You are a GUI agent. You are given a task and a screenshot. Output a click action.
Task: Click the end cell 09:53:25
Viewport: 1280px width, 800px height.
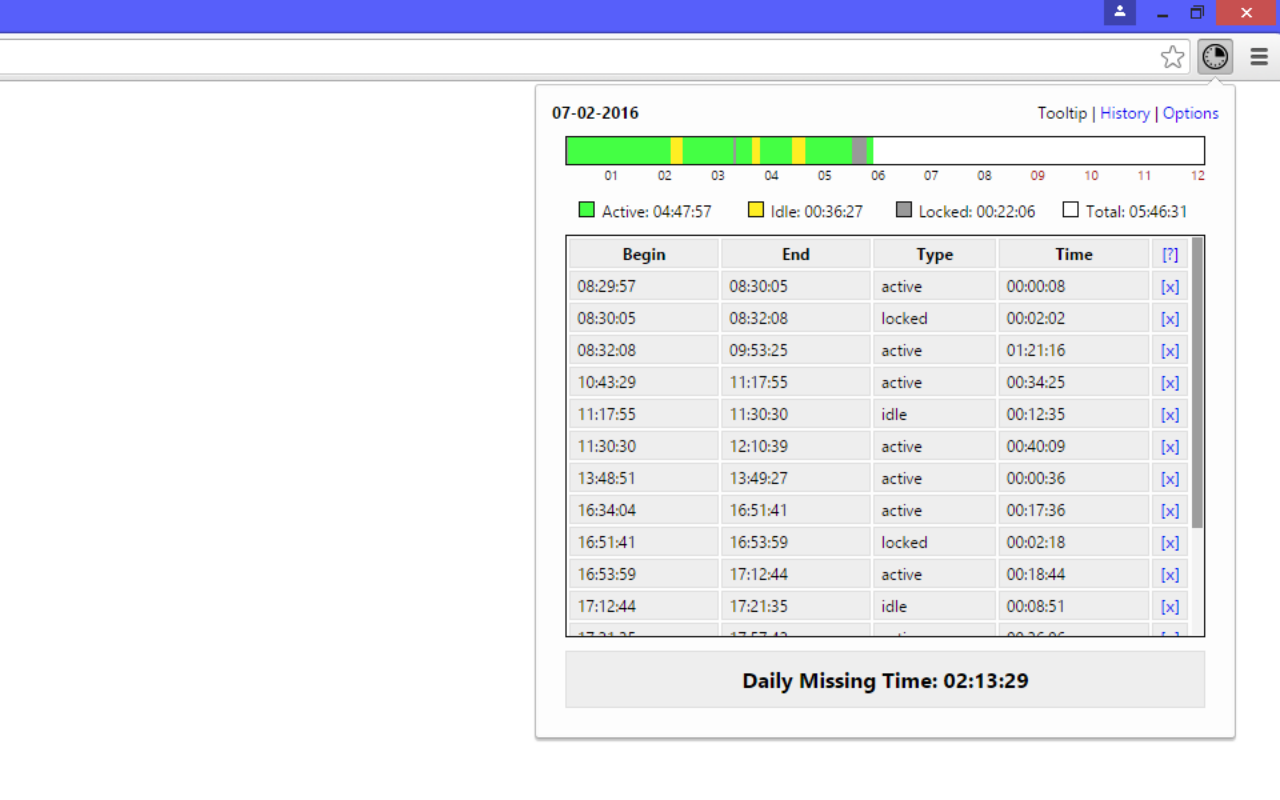[x=796, y=350]
